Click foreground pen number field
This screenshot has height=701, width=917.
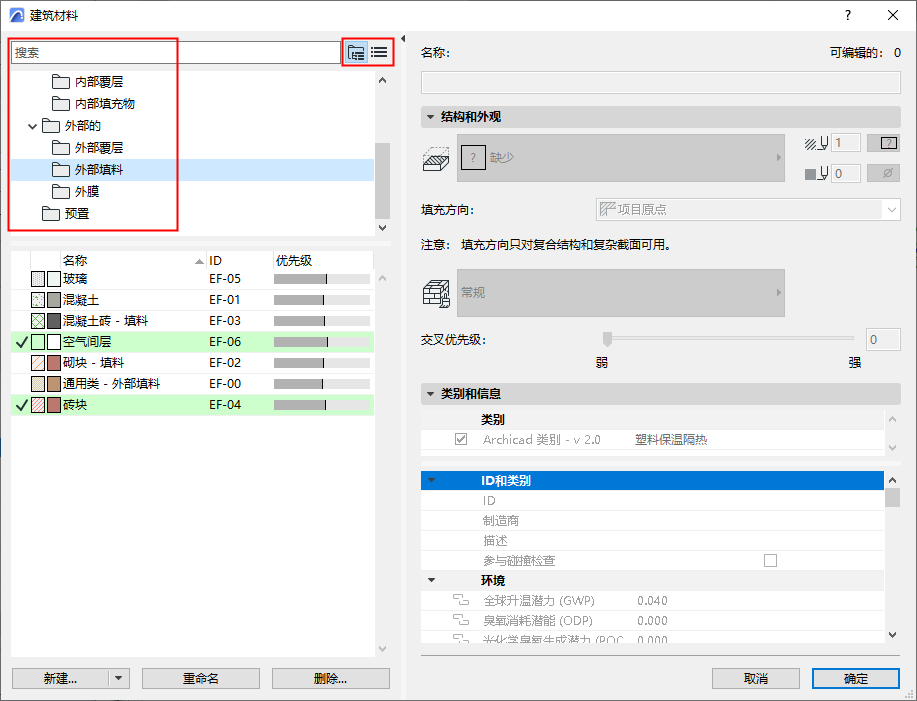[x=846, y=143]
